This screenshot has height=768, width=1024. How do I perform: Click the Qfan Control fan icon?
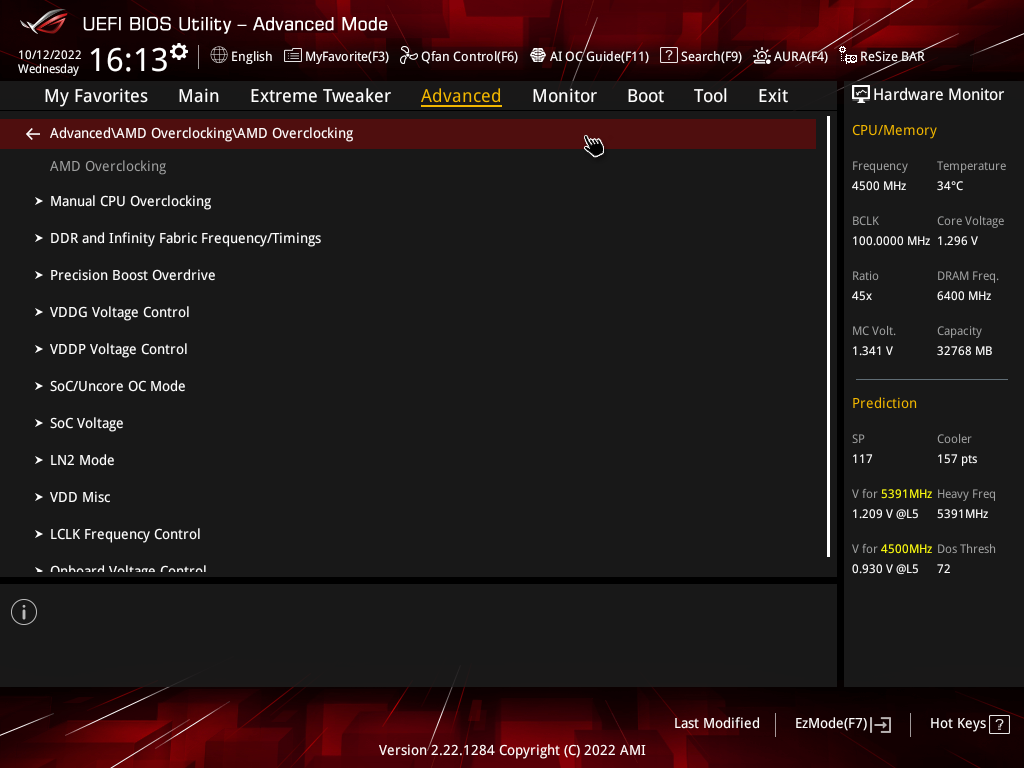(408, 56)
